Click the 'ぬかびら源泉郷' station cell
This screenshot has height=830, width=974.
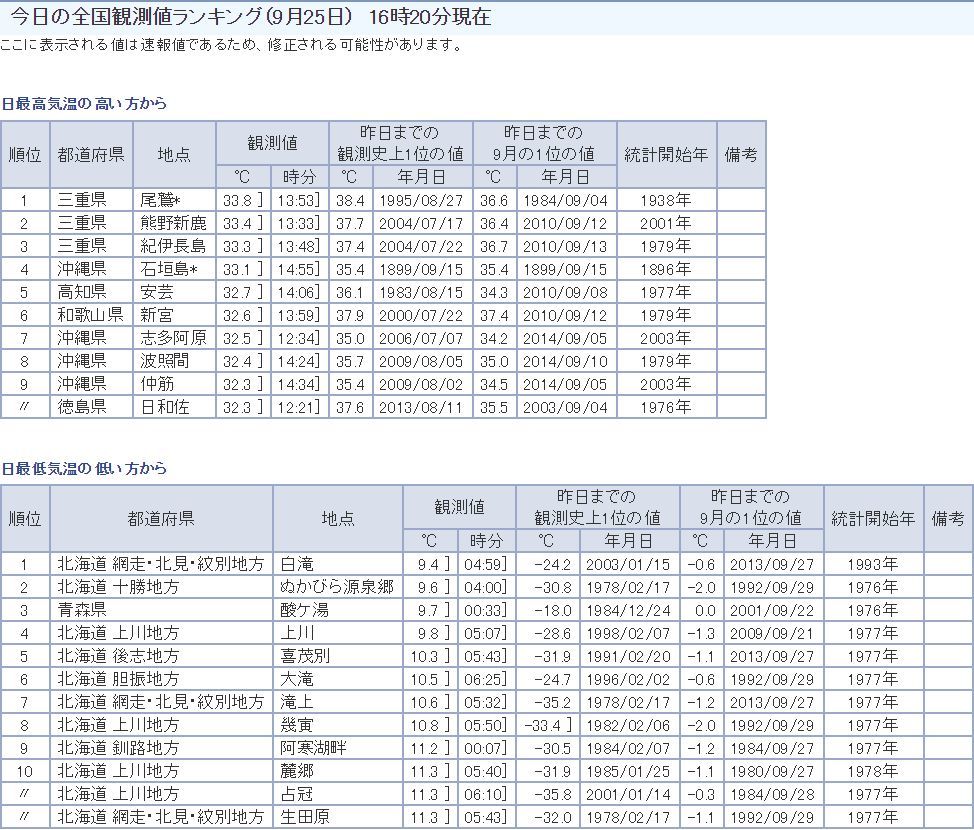pos(338,587)
